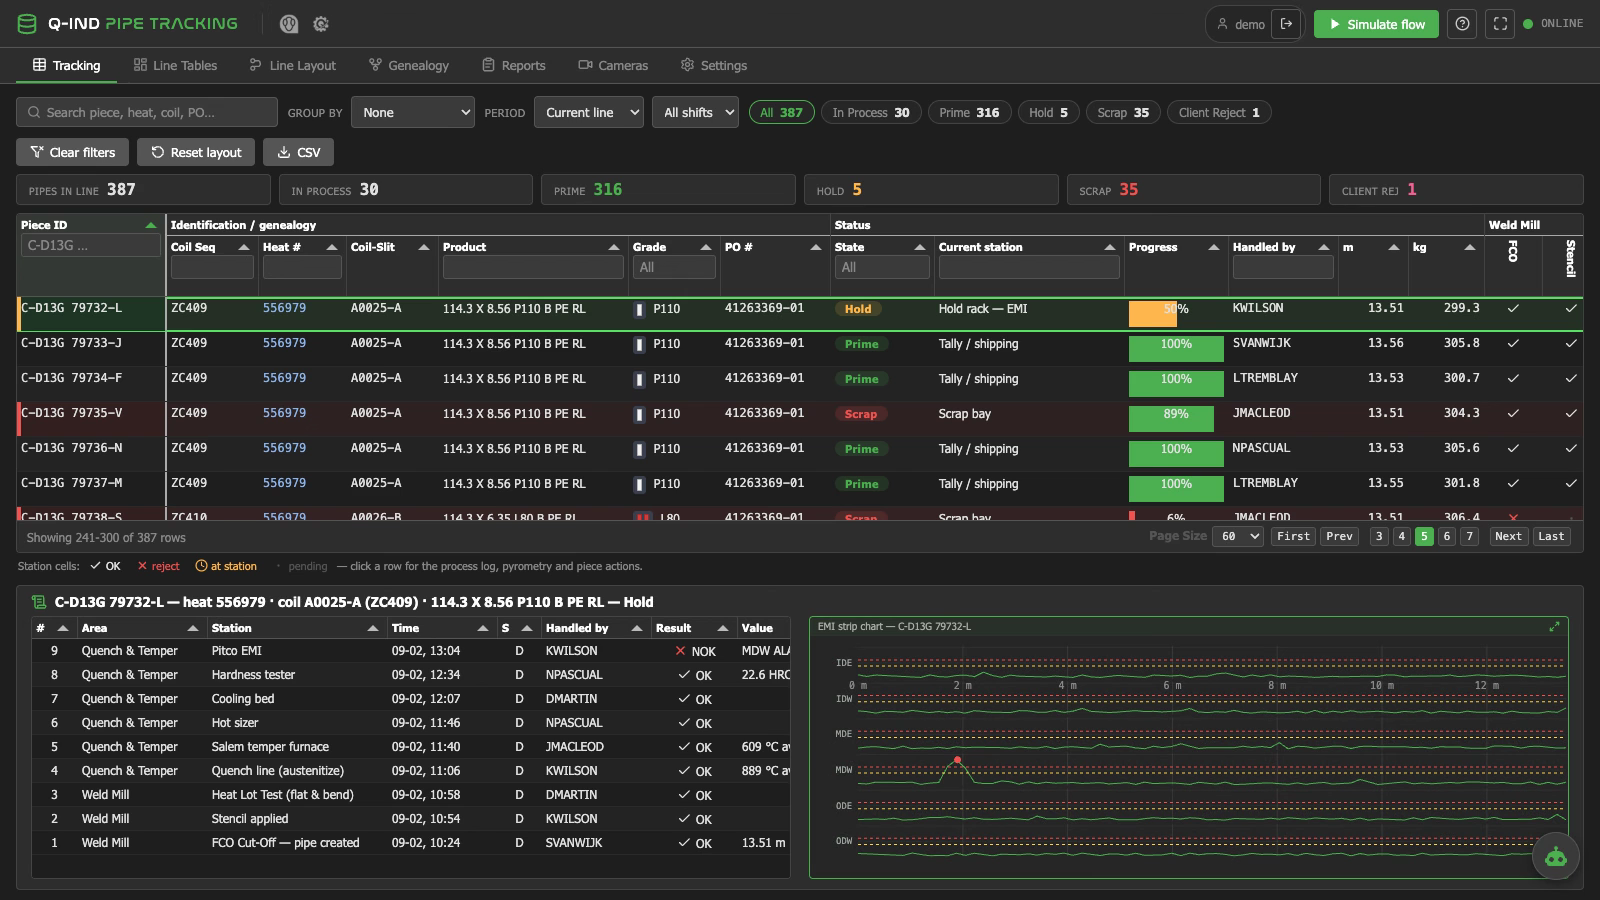1600x900 pixels.
Task: Open the Cameras tab
Action: pos(613,65)
